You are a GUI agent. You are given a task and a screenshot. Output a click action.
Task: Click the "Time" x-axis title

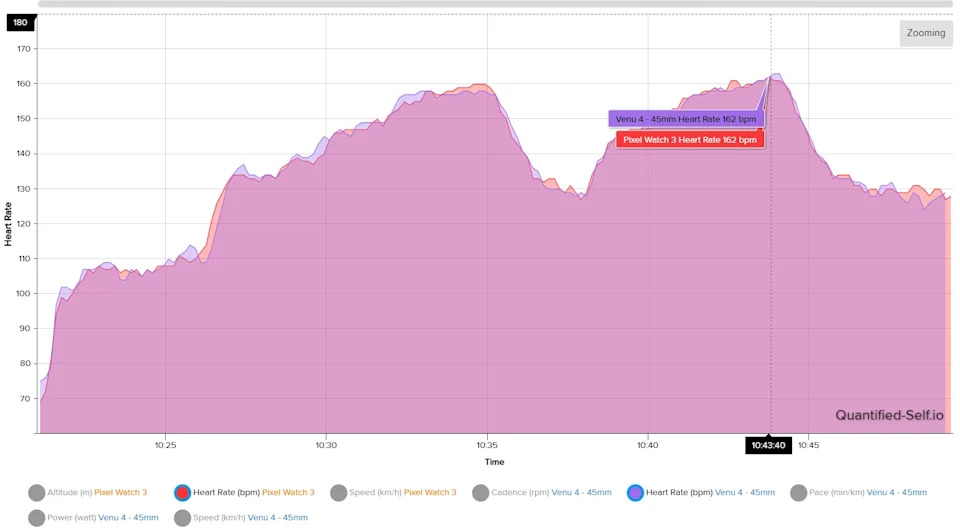pyautogui.click(x=494, y=462)
